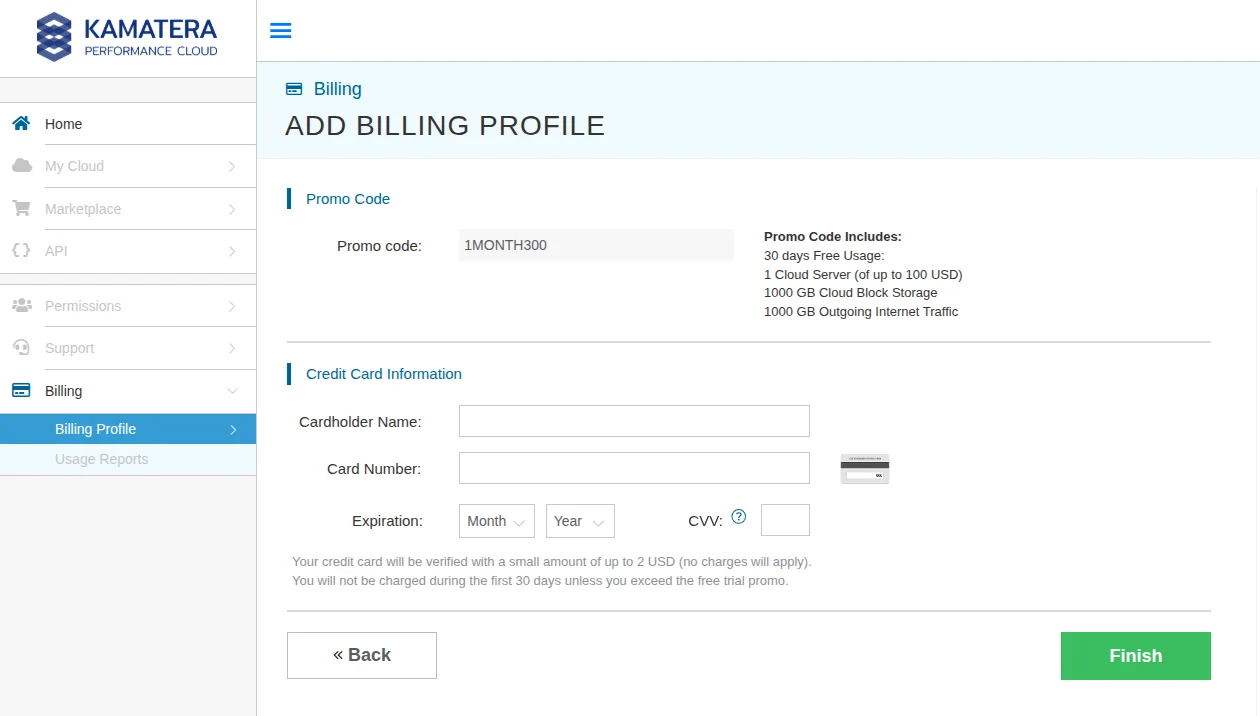Expand the My Cloud menu chevron
The height and width of the screenshot is (716, 1260).
(x=232, y=166)
